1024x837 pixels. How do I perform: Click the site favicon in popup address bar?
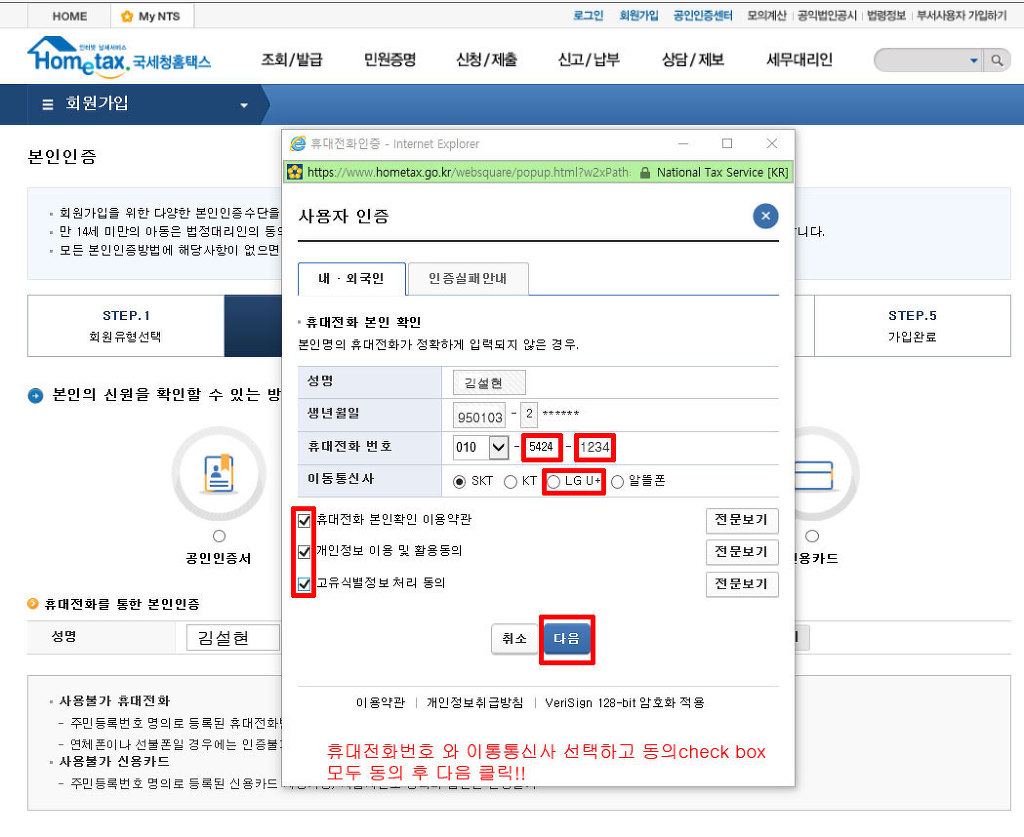pyautogui.click(x=295, y=172)
